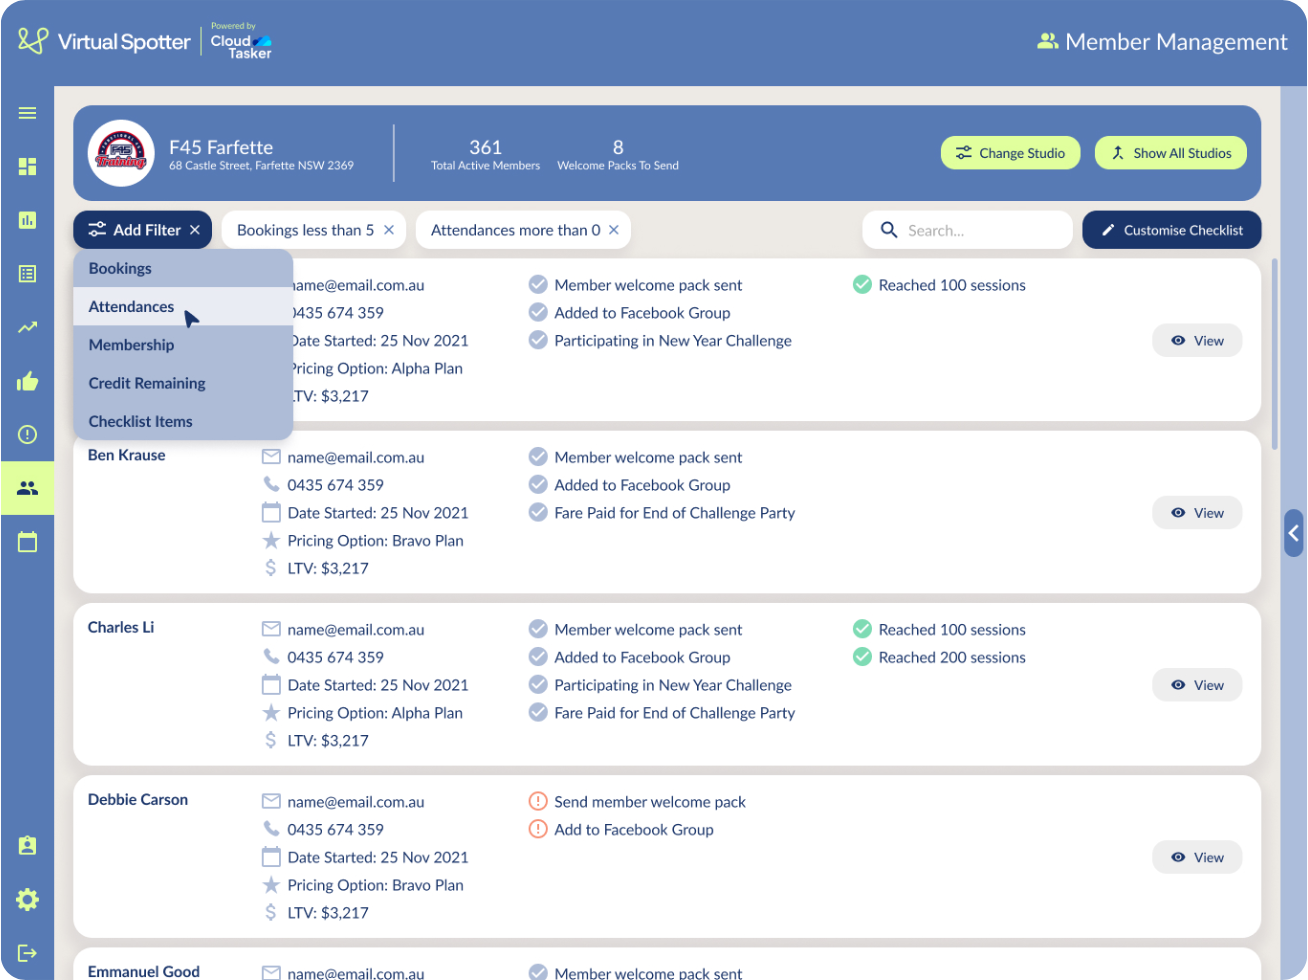This screenshot has width=1308, height=980.
Task: Choose Credit Remaining filter option
Action: (147, 383)
